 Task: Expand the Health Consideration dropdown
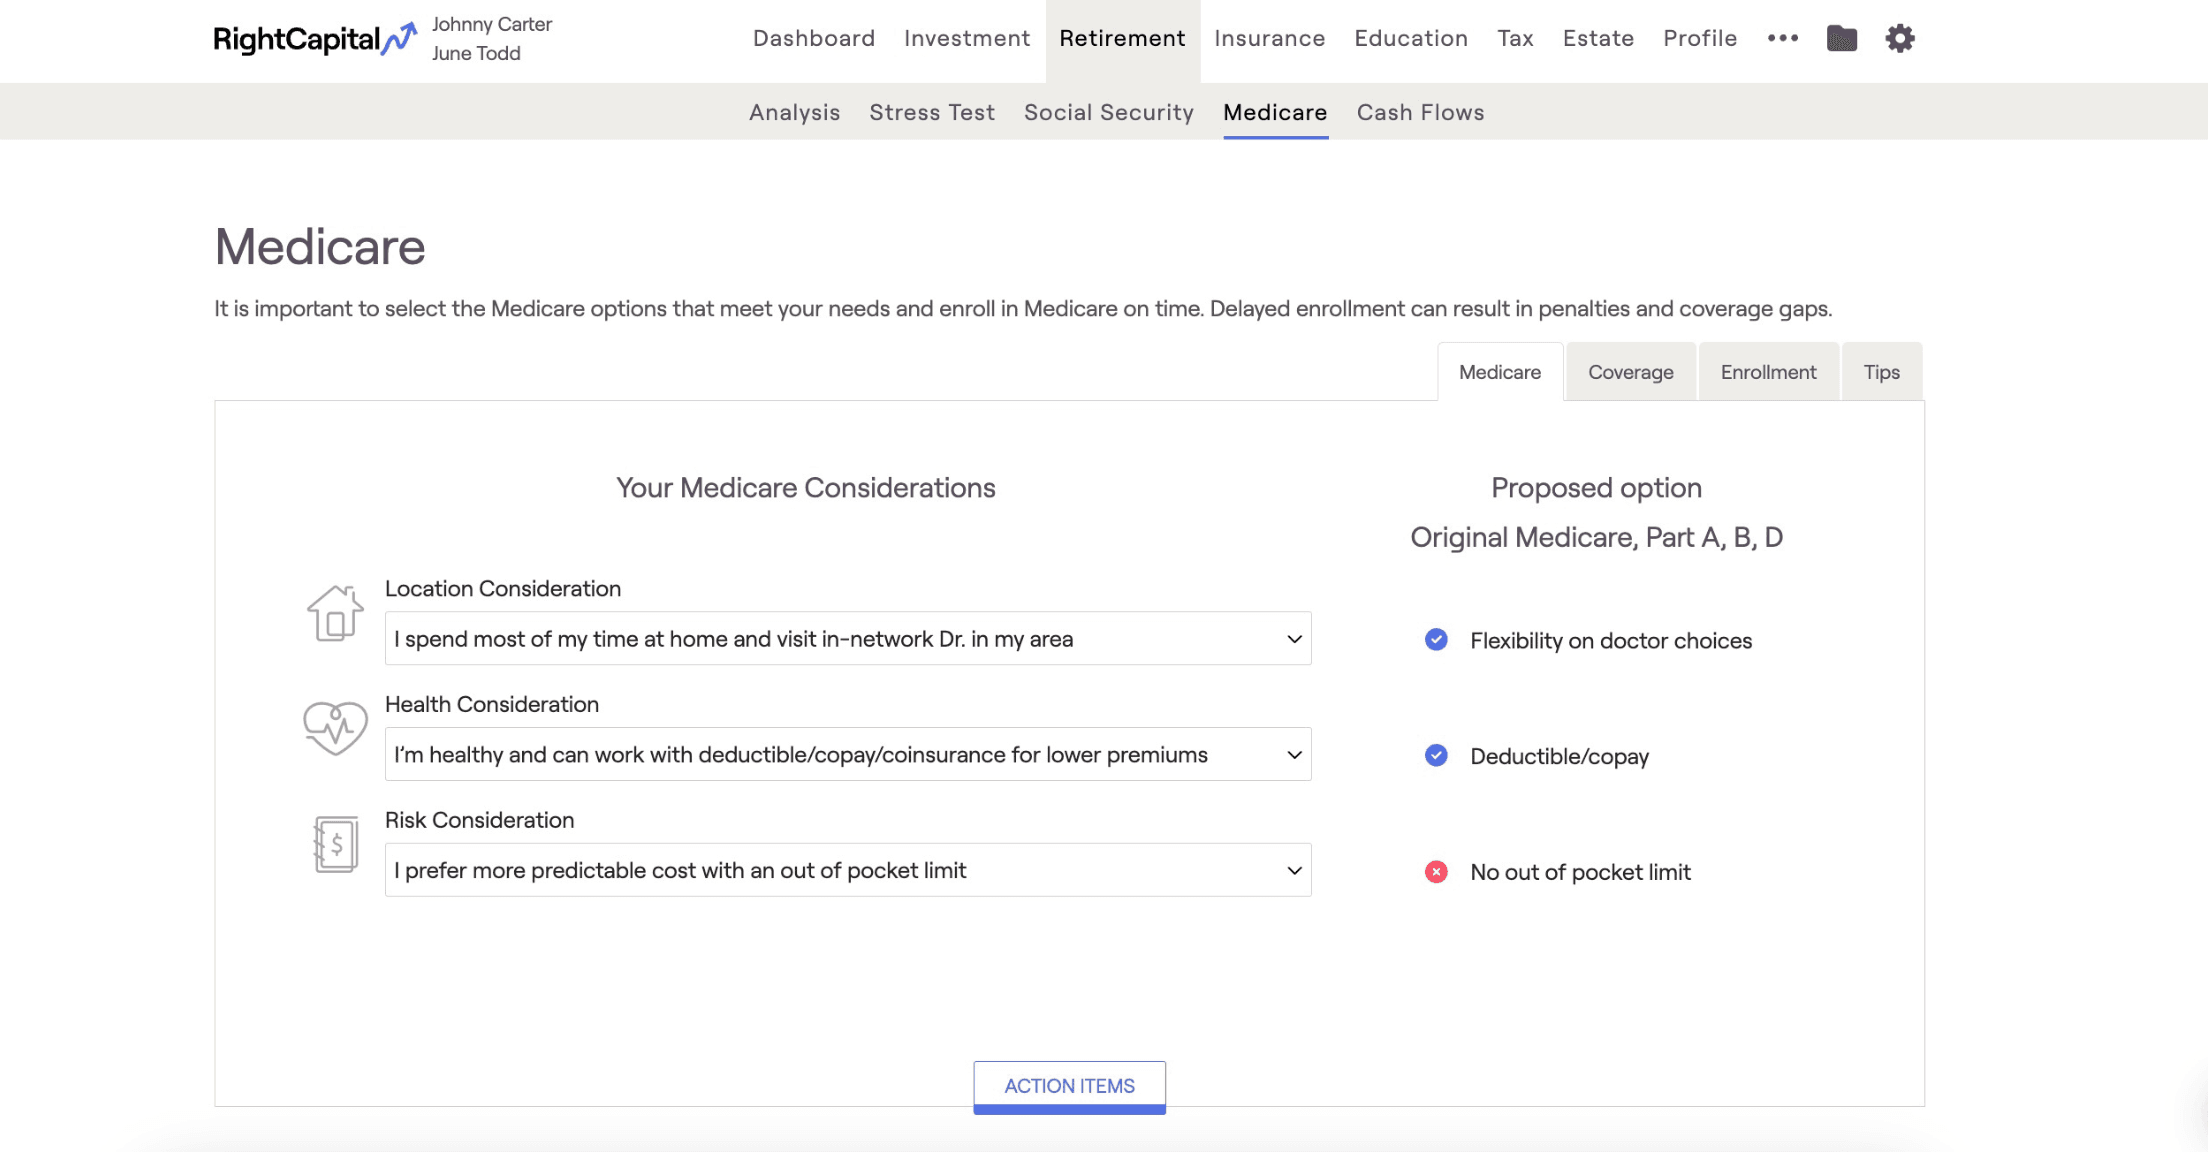(1291, 753)
